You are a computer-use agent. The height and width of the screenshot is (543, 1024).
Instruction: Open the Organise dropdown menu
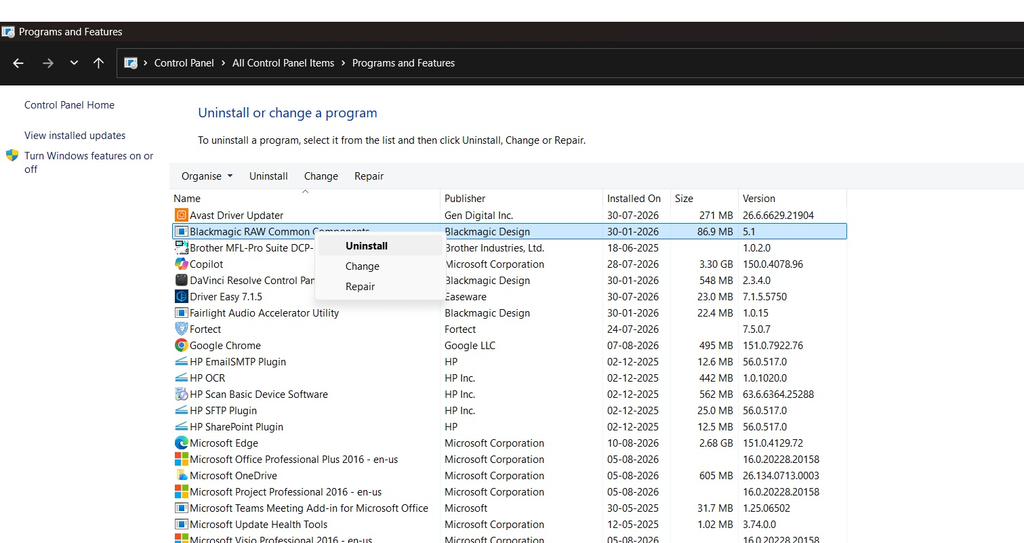(207, 176)
